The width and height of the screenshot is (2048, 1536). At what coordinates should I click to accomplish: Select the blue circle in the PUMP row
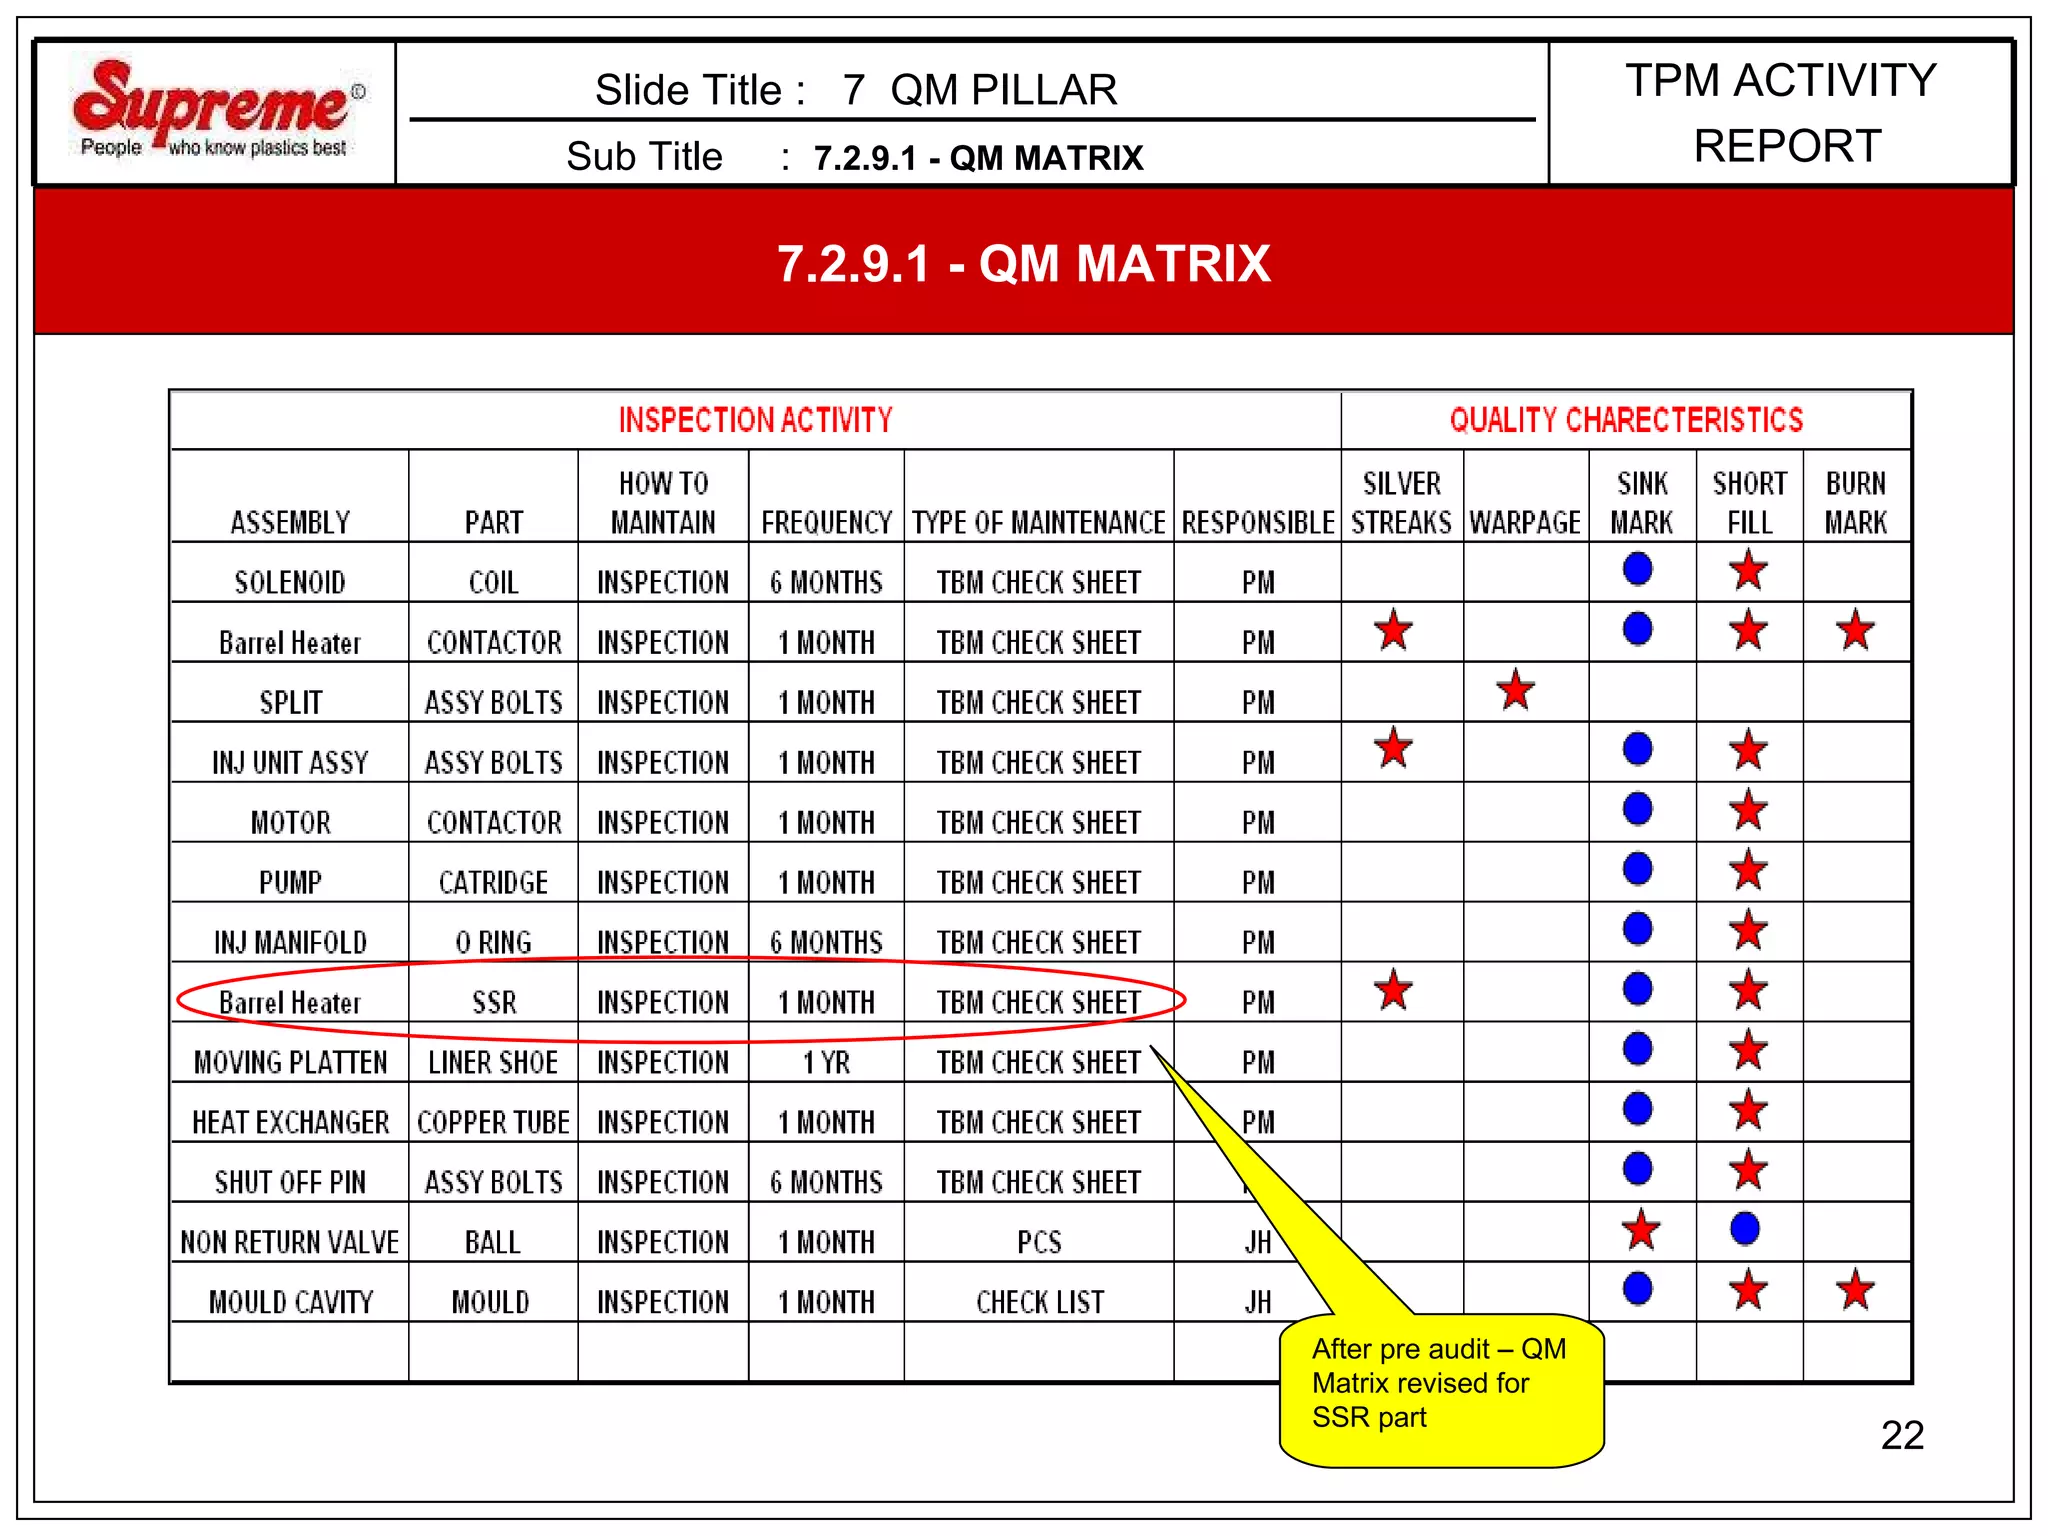click(x=1637, y=868)
